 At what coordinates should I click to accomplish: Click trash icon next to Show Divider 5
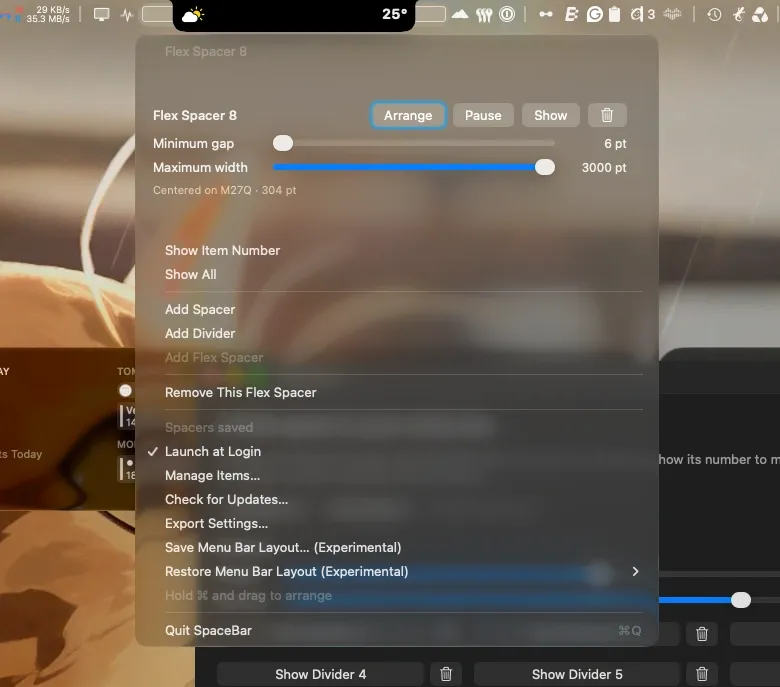pos(702,674)
